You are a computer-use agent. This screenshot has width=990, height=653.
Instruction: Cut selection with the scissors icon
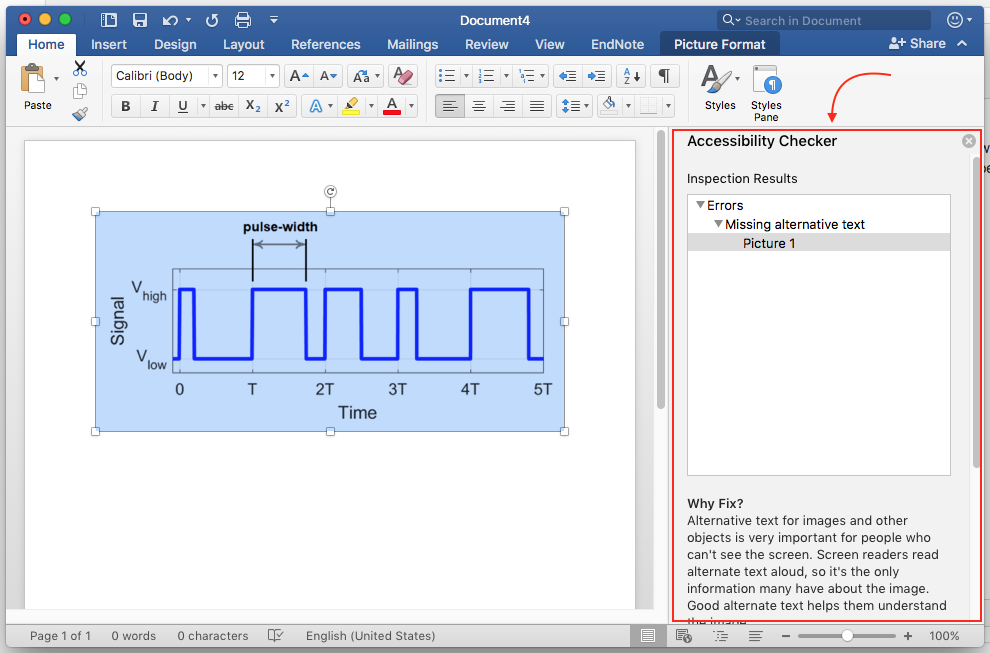click(x=80, y=68)
